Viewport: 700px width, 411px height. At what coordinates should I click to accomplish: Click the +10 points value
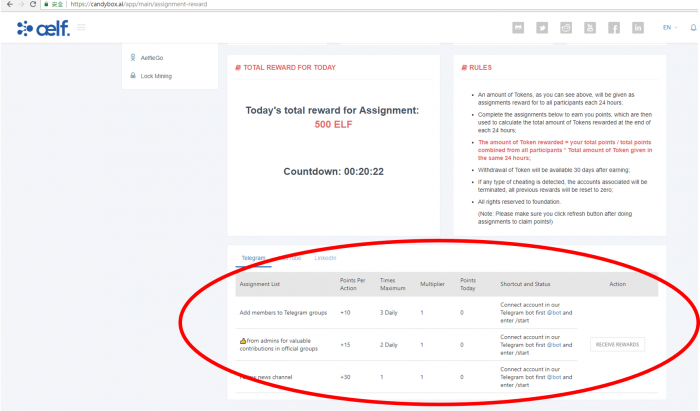[345, 313]
